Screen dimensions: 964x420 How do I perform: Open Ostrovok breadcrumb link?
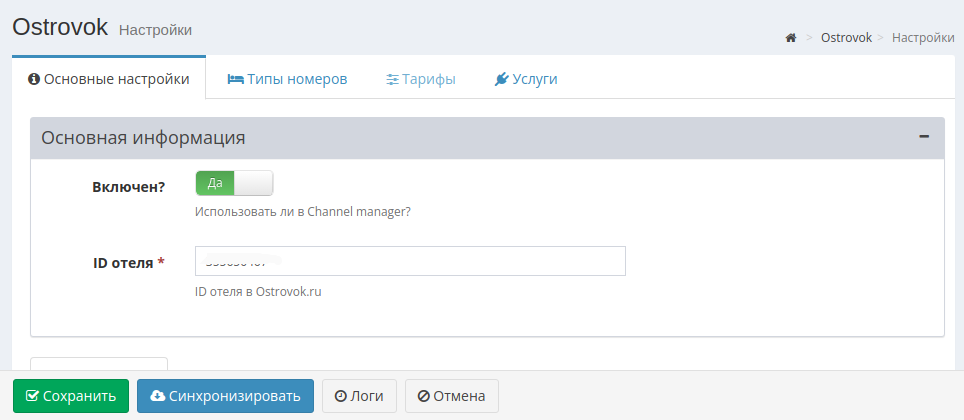[x=846, y=38]
